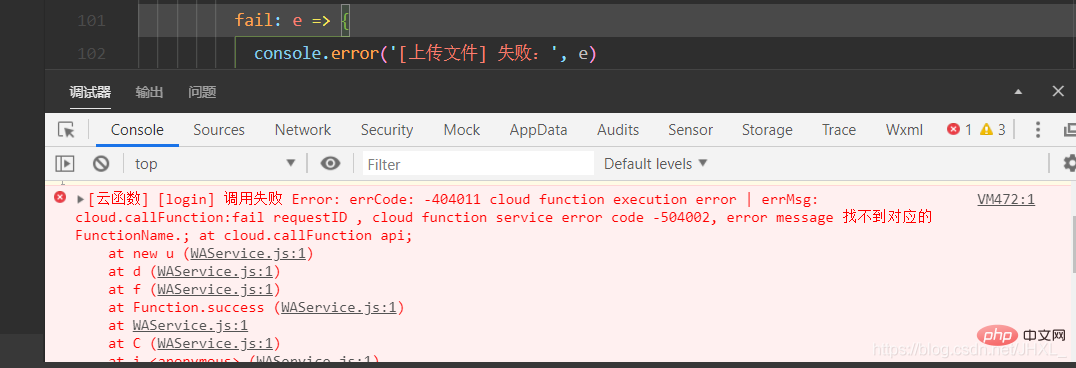Collapse debugger panel with up arrow
This screenshot has height=368, width=1076.
pyautogui.click(x=1018, y=92)
